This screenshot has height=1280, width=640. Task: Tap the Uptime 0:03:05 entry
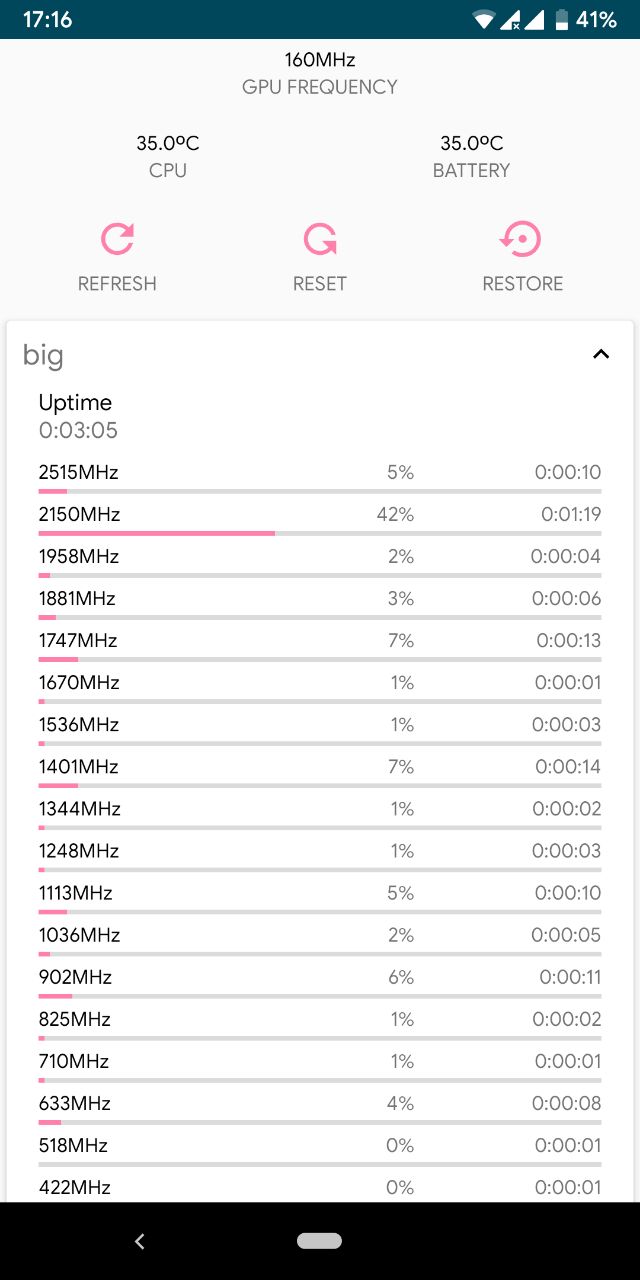(78, 417)
